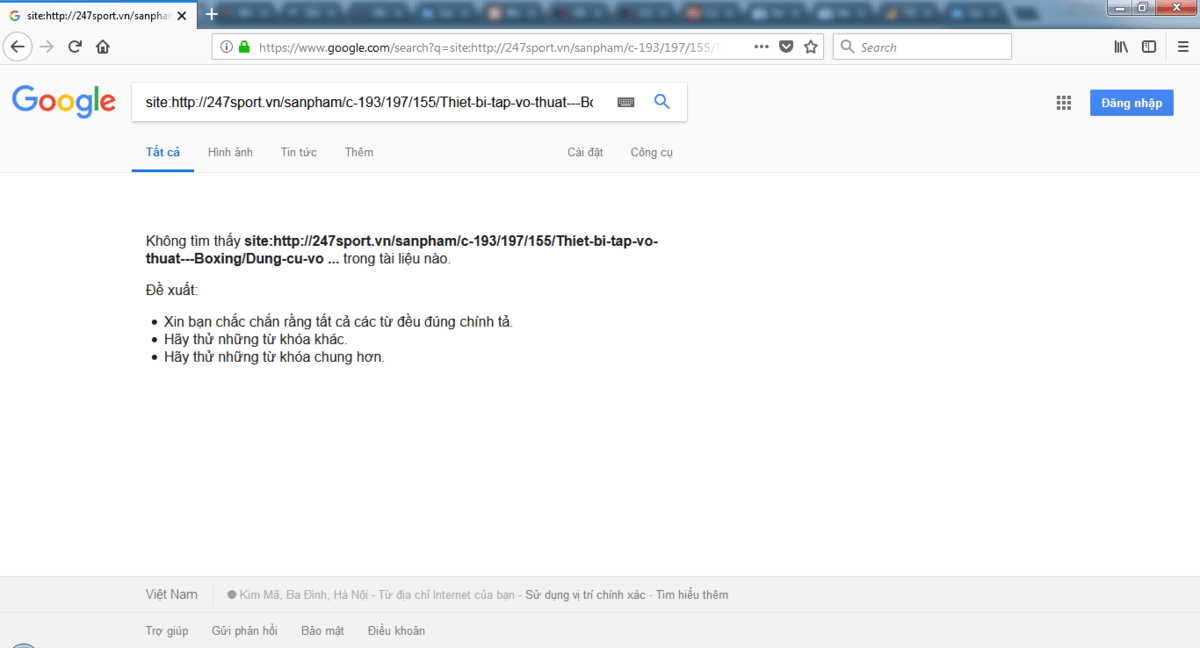Click the Google logo
This screenshot has height=648, width=1200.
tap(64, 101)
